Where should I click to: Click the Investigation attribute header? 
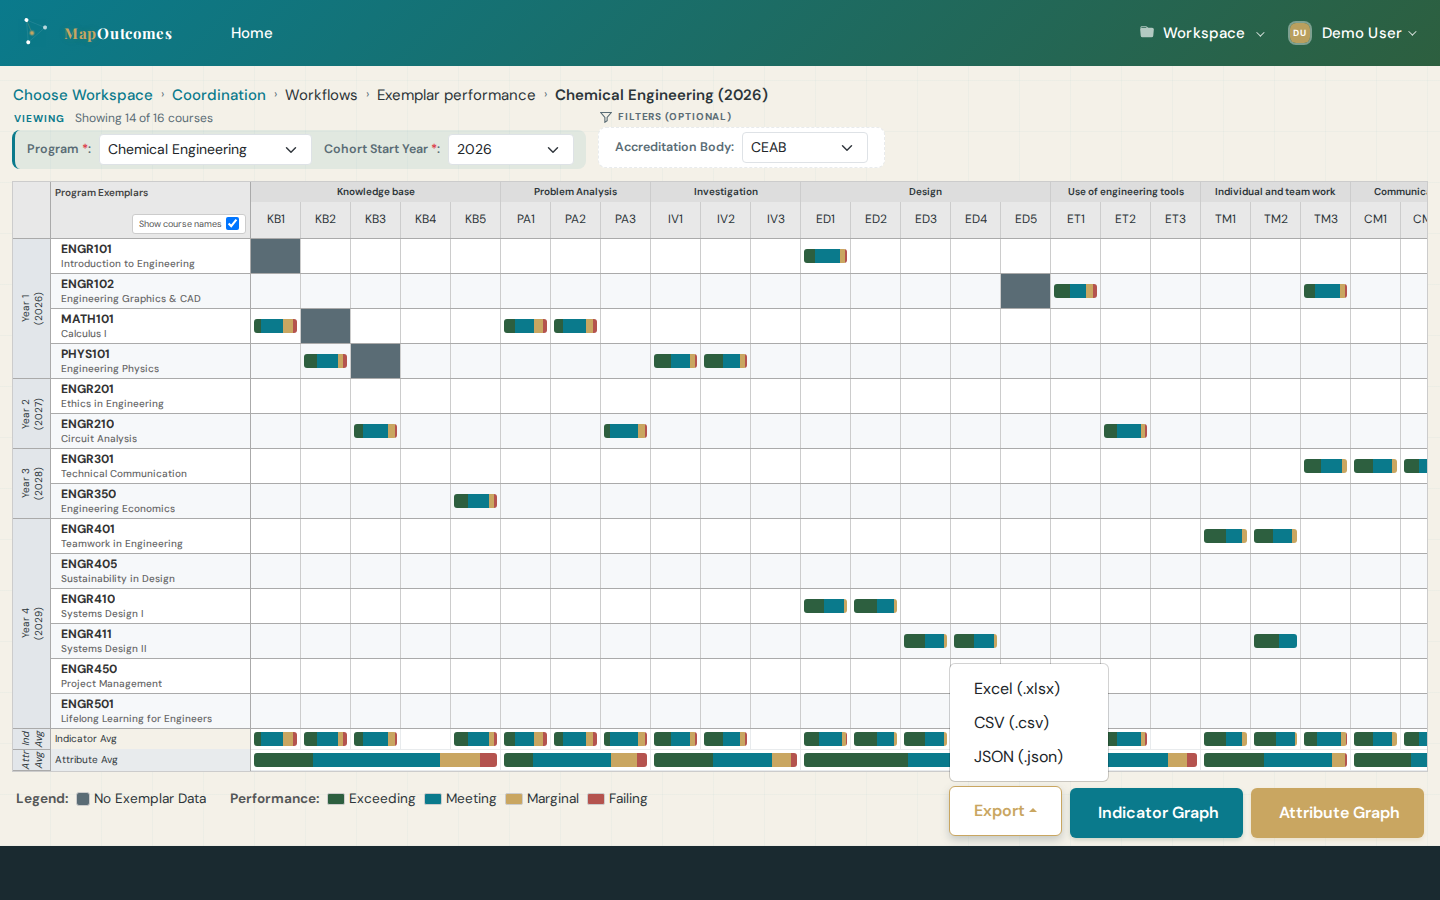click(x=725, y=192)
